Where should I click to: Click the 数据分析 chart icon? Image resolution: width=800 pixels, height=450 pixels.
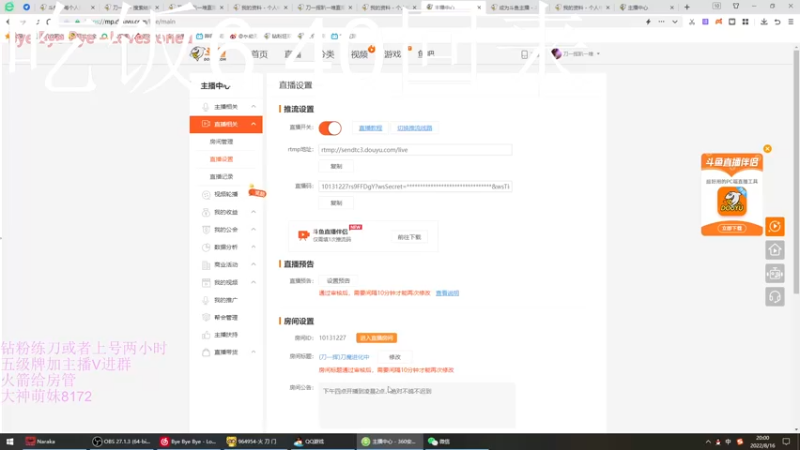point(206,247)
